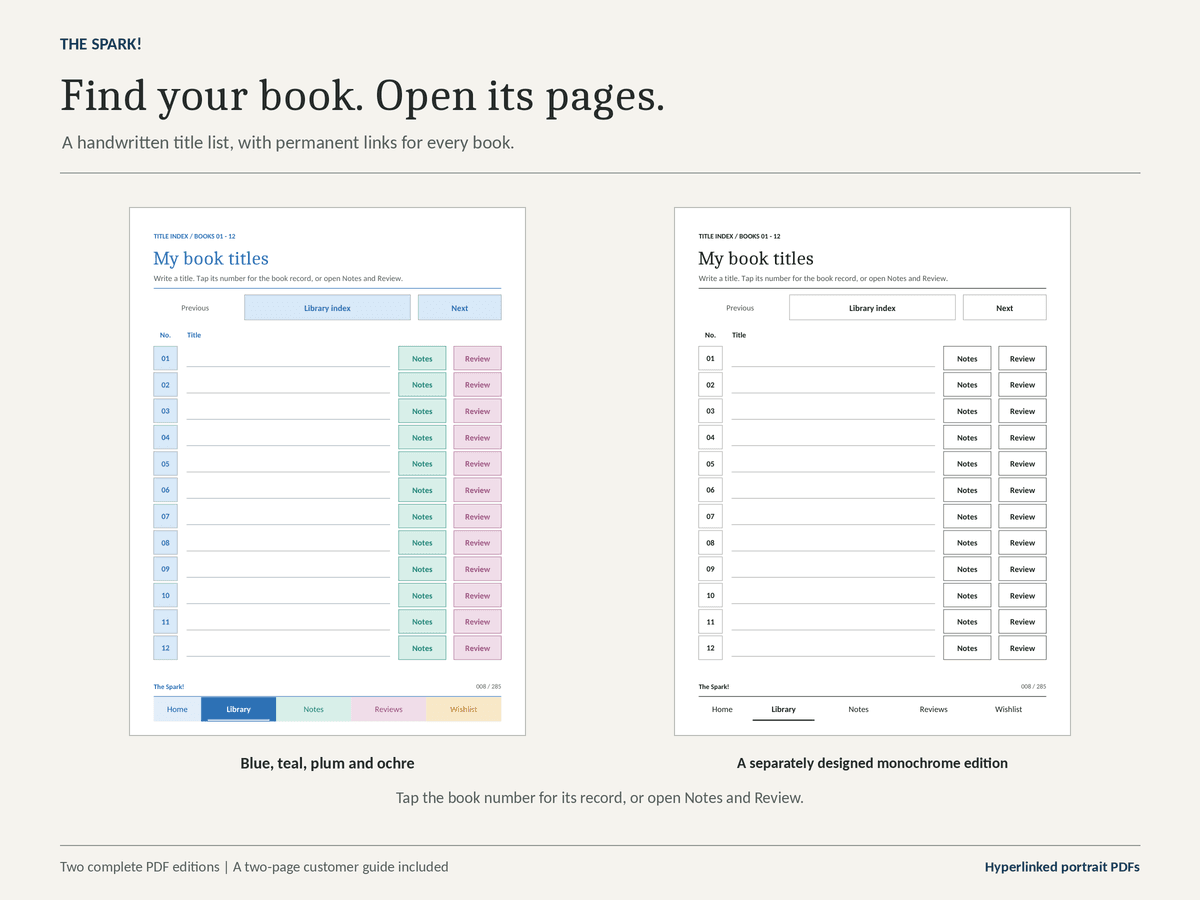Select Library tab in monochrome edition footer
Image resolution: width=1200 pixels, height=900 pixels.
tap(783, 709)
